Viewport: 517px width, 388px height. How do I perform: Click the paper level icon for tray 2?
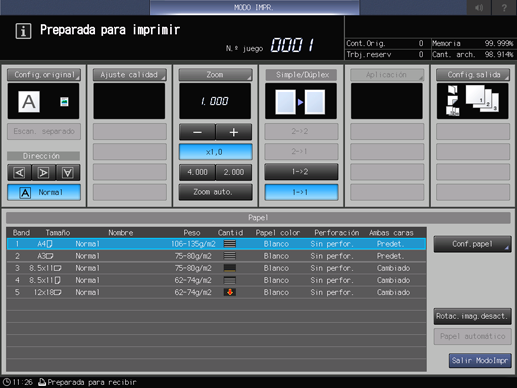230,256
